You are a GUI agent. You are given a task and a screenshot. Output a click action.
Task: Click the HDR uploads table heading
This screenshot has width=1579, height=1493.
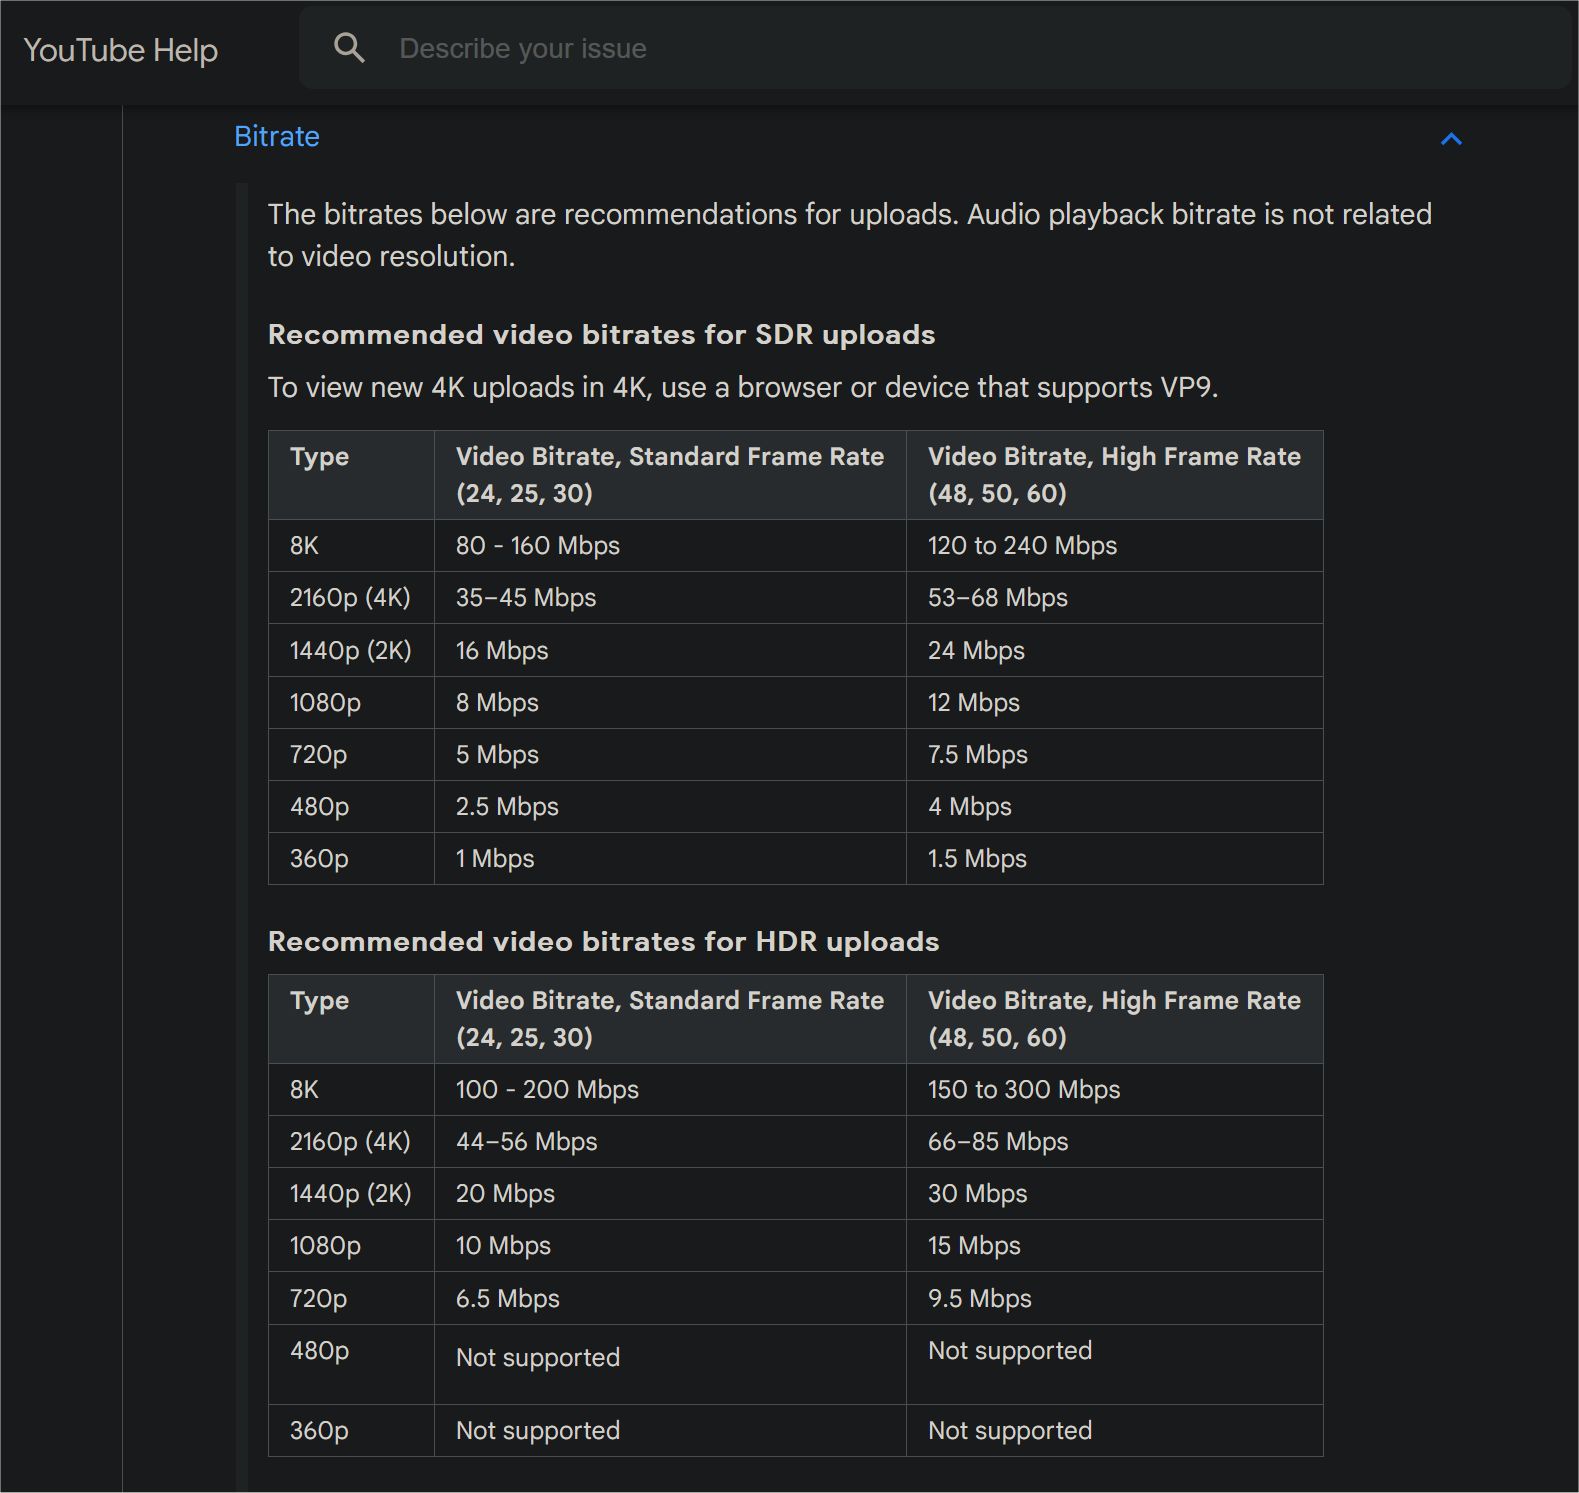(x=603, y=941)
